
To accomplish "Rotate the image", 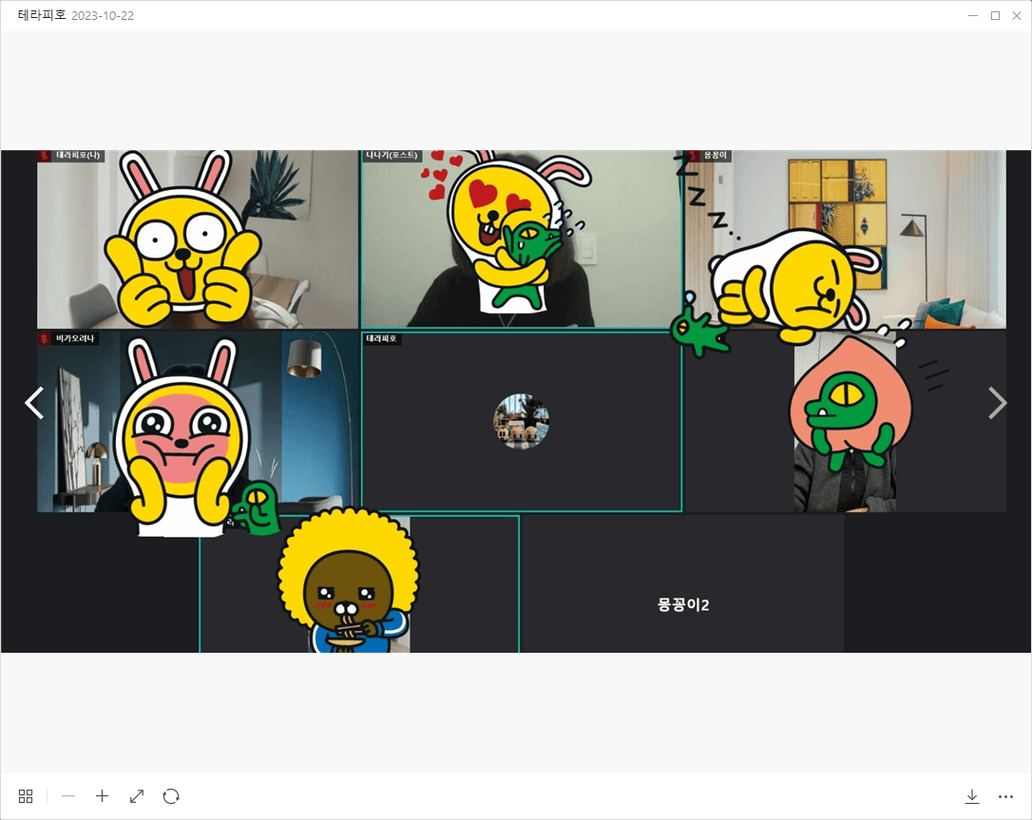I will (171, 796).
